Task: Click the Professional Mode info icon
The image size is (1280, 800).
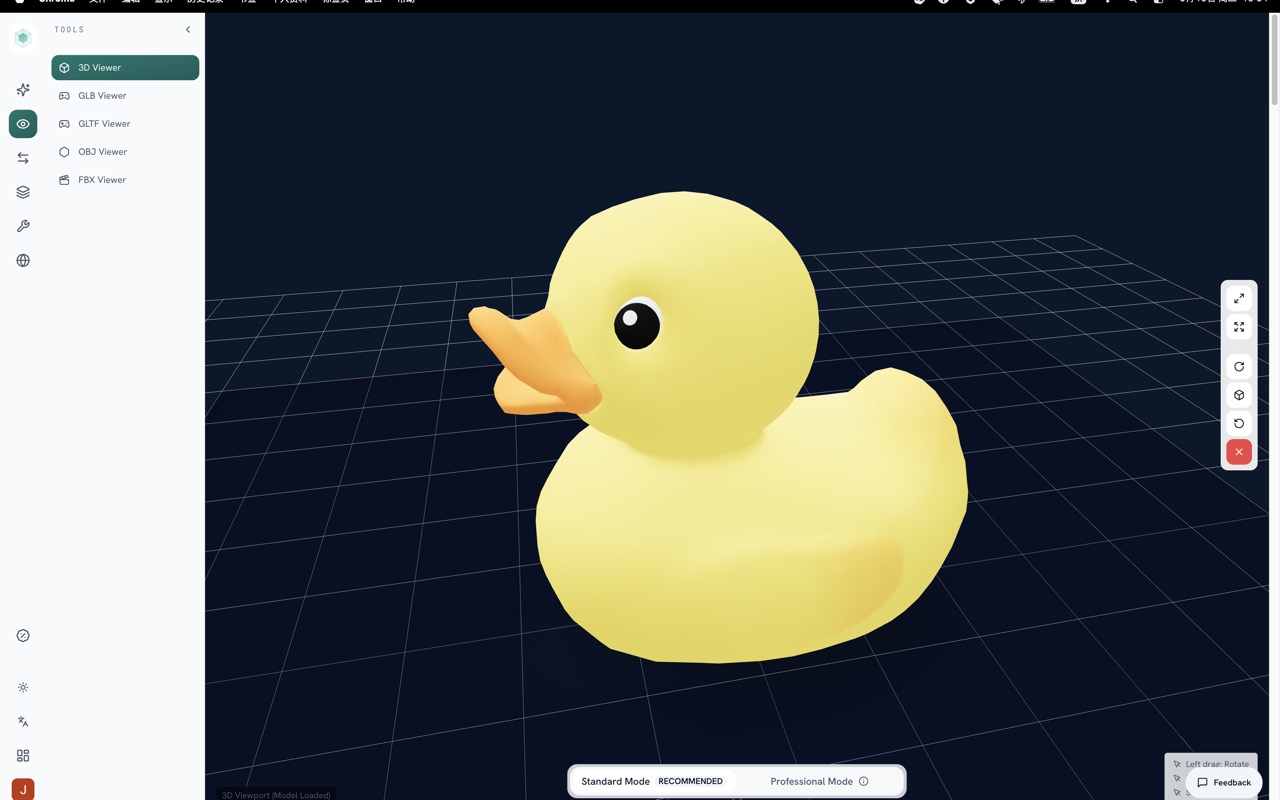Action: 864,782
